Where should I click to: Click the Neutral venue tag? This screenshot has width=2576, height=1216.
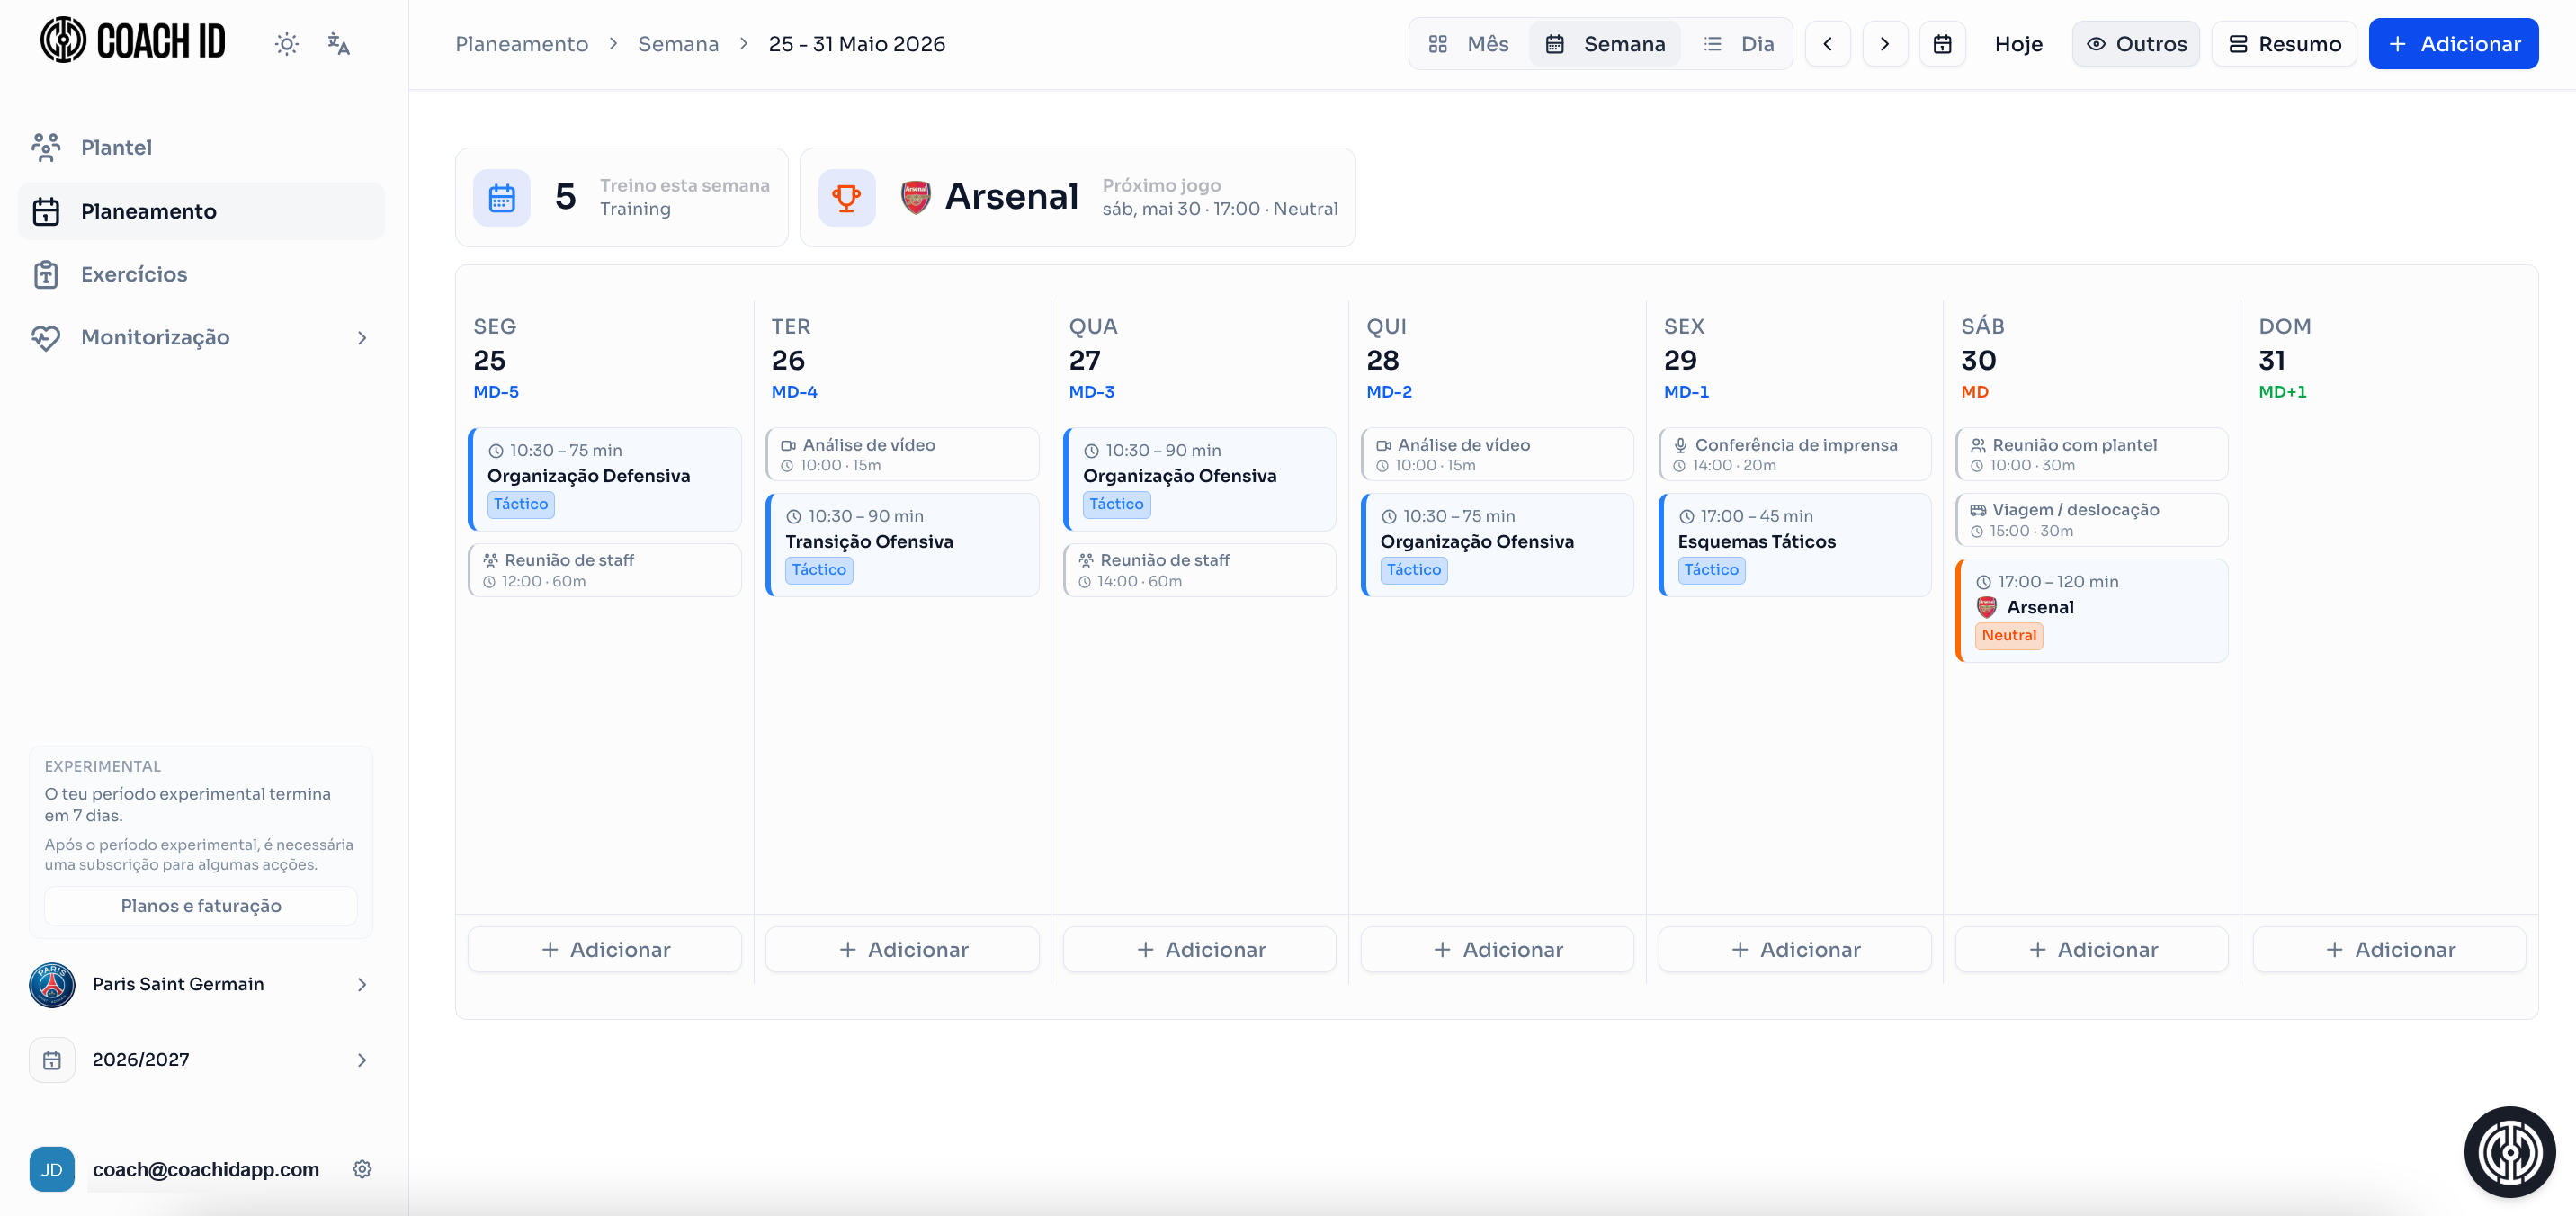click(2009, 635)
